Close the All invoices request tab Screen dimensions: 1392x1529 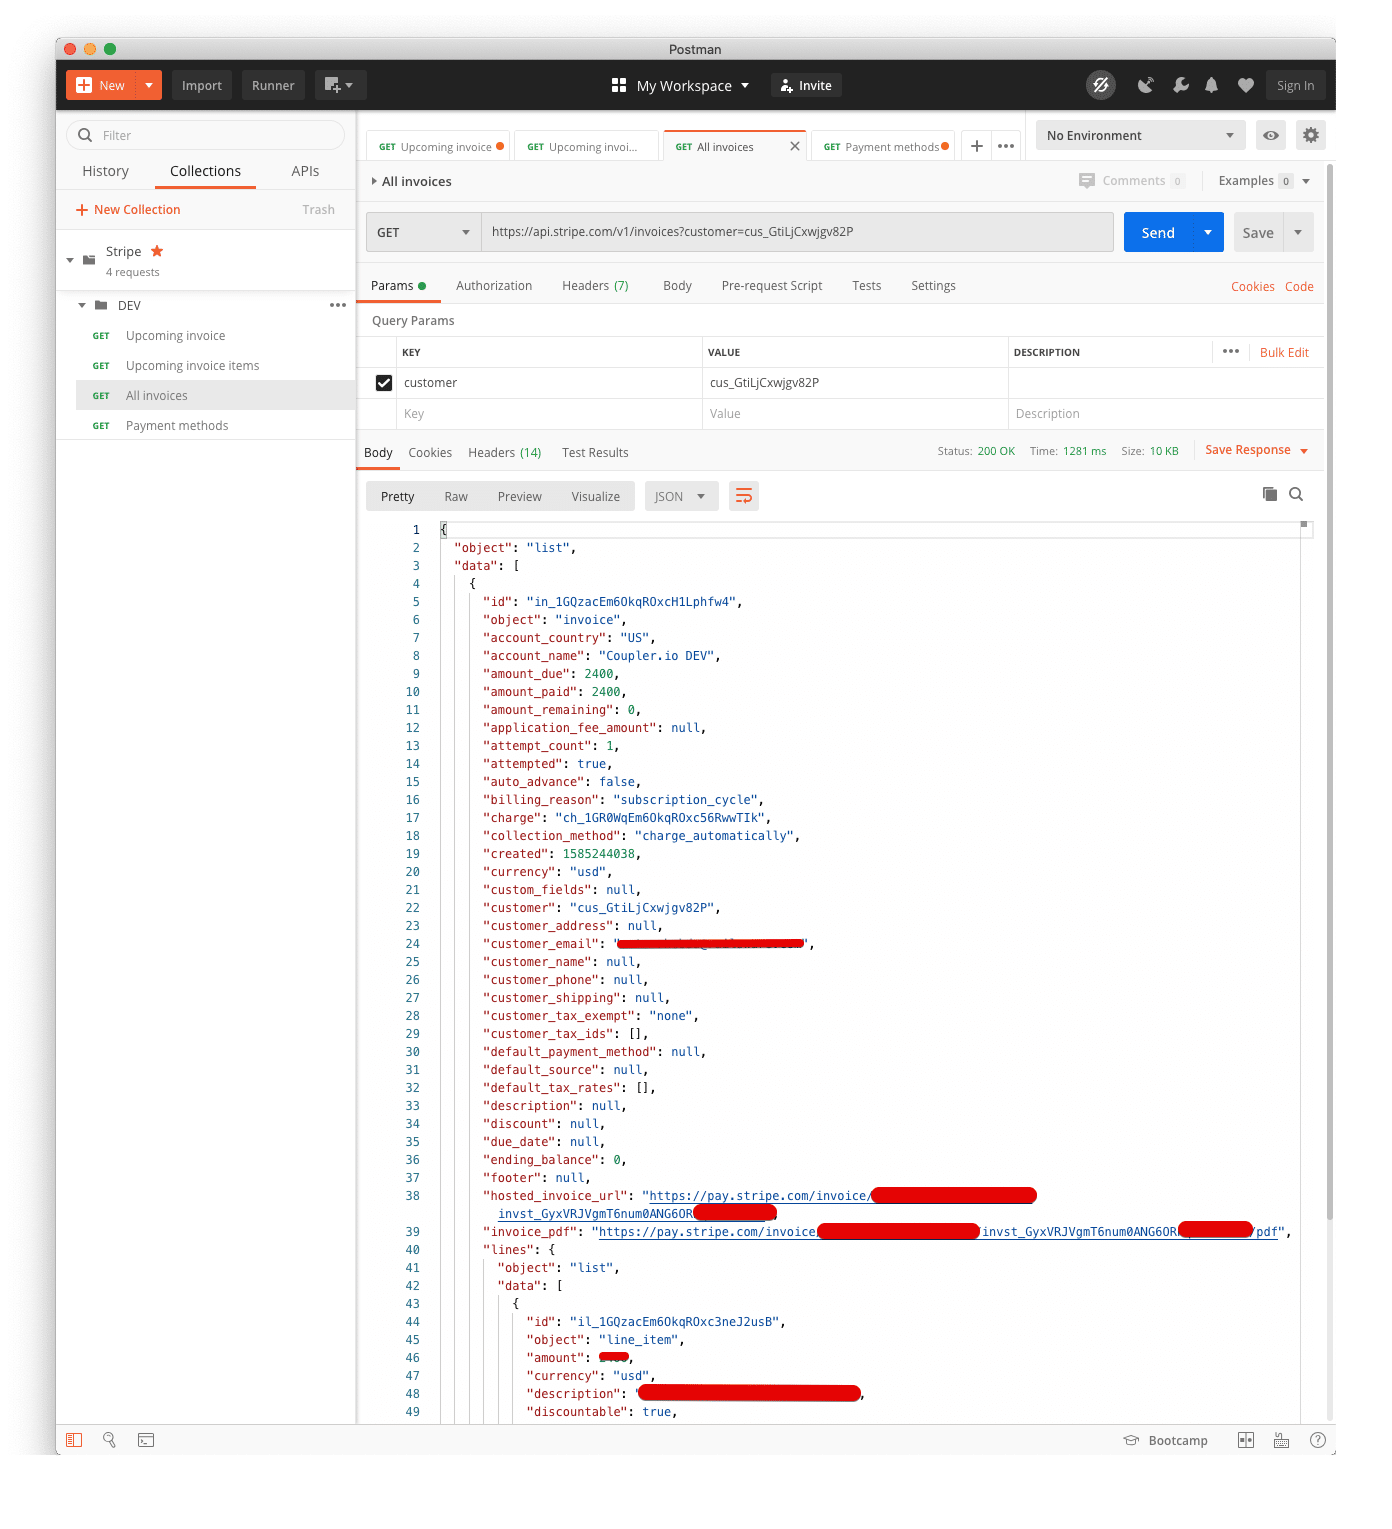[794, 146]
